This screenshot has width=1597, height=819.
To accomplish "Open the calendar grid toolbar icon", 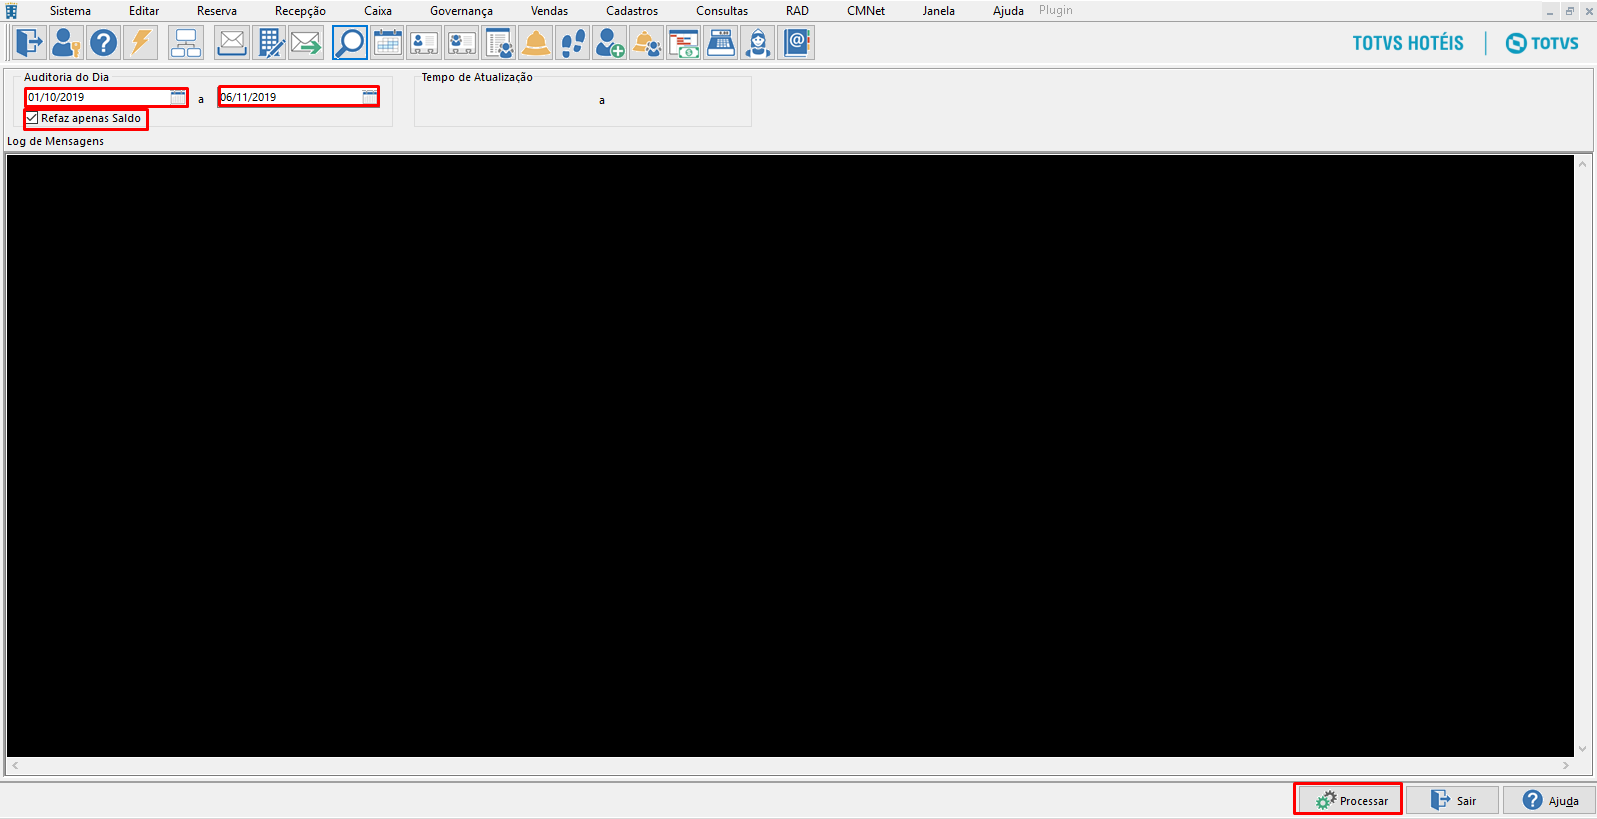I will point(387,43).
